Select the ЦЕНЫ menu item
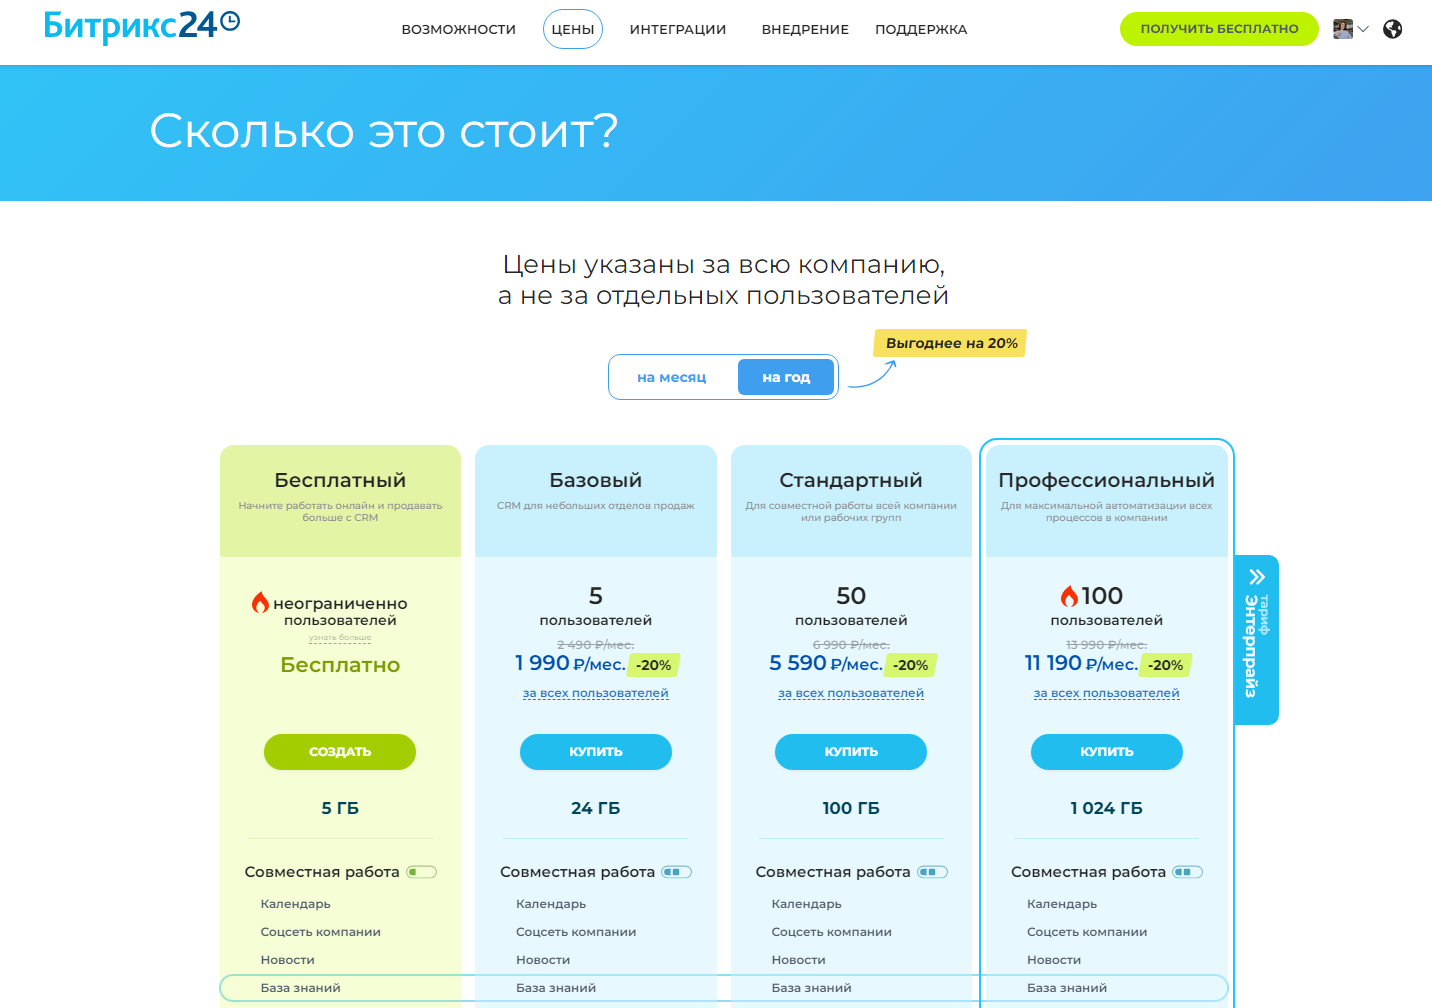1432x1008 pixels. point(573,29)
